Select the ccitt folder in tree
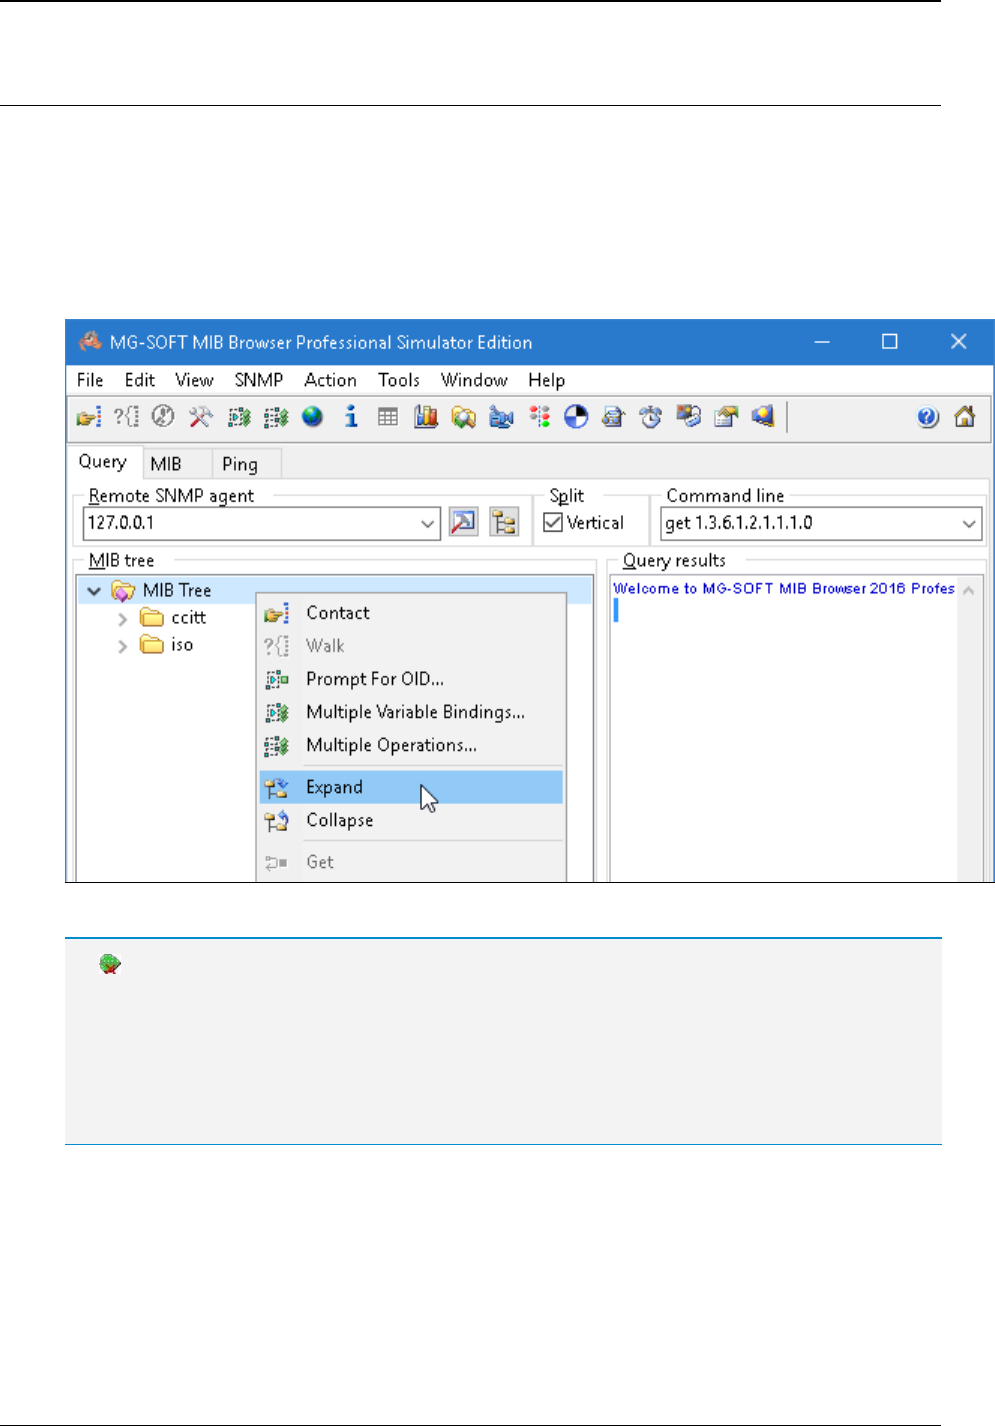The image size is (995, 1426). pyautogui.click(x=188, y=618)
